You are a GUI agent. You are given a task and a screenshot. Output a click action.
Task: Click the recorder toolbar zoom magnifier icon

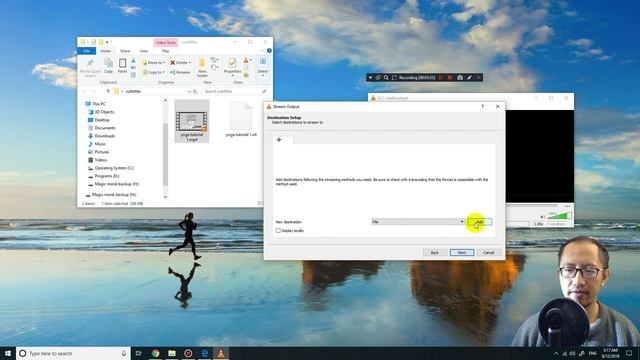tap(386, 78)
